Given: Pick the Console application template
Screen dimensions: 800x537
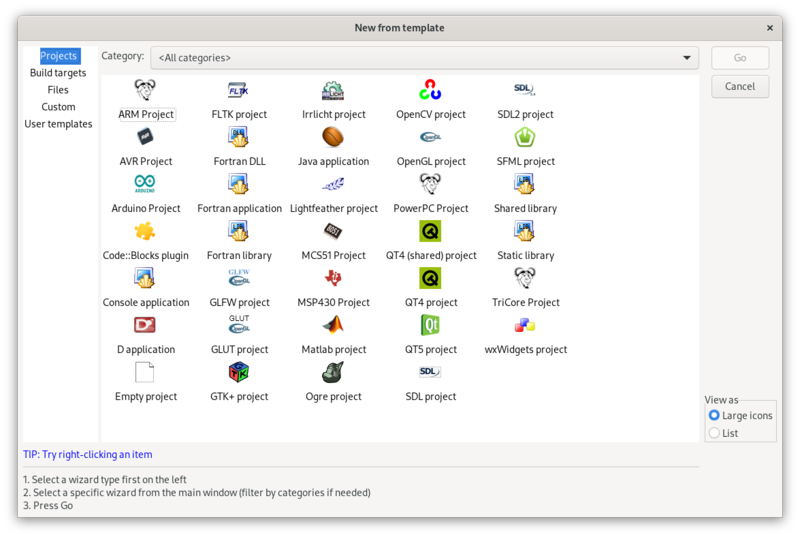Looking at the screenshot, I should 146,279.
